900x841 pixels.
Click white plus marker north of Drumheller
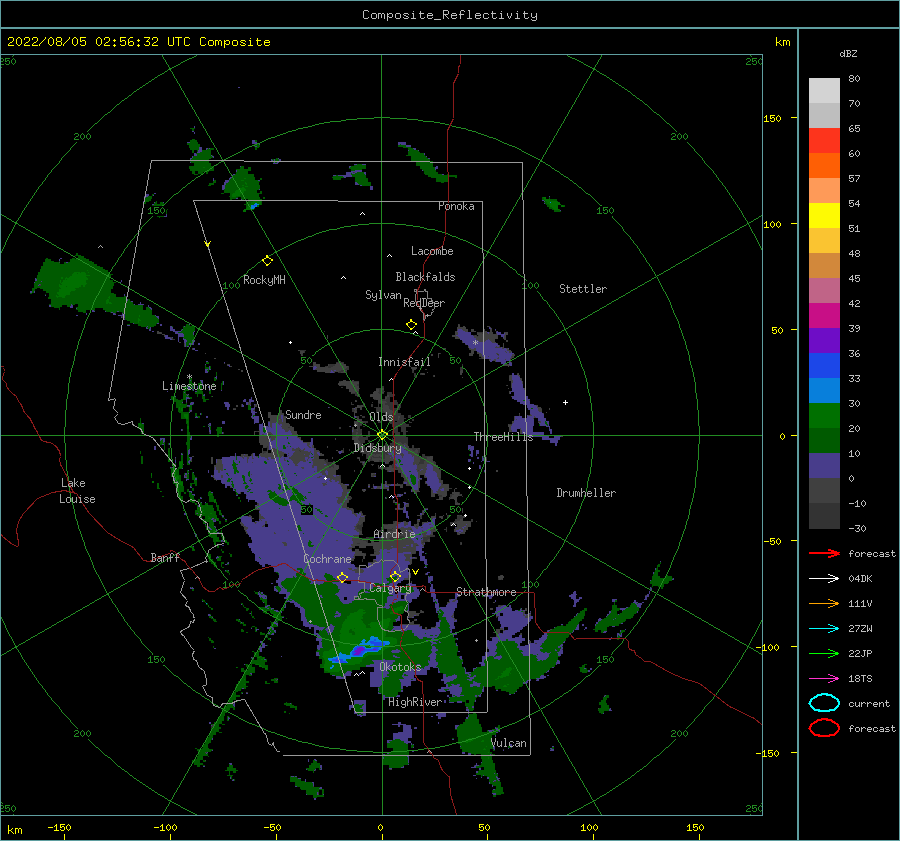tap(565, 402)
